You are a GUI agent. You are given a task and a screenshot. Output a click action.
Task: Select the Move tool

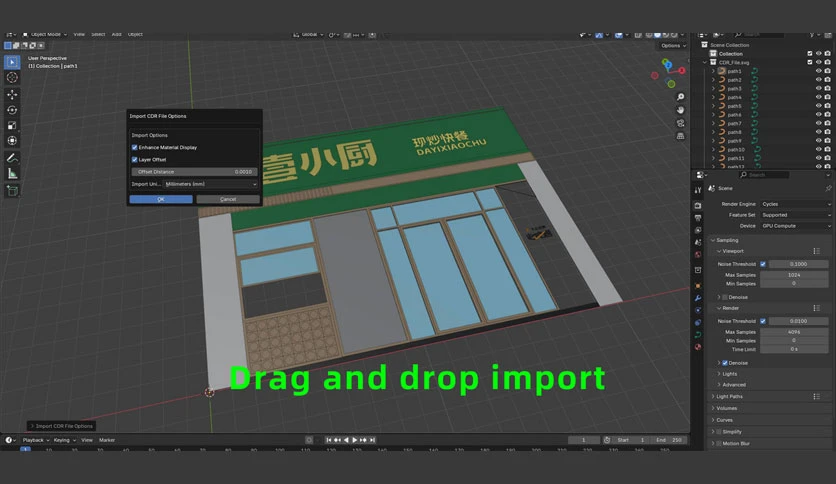point(12,94)
